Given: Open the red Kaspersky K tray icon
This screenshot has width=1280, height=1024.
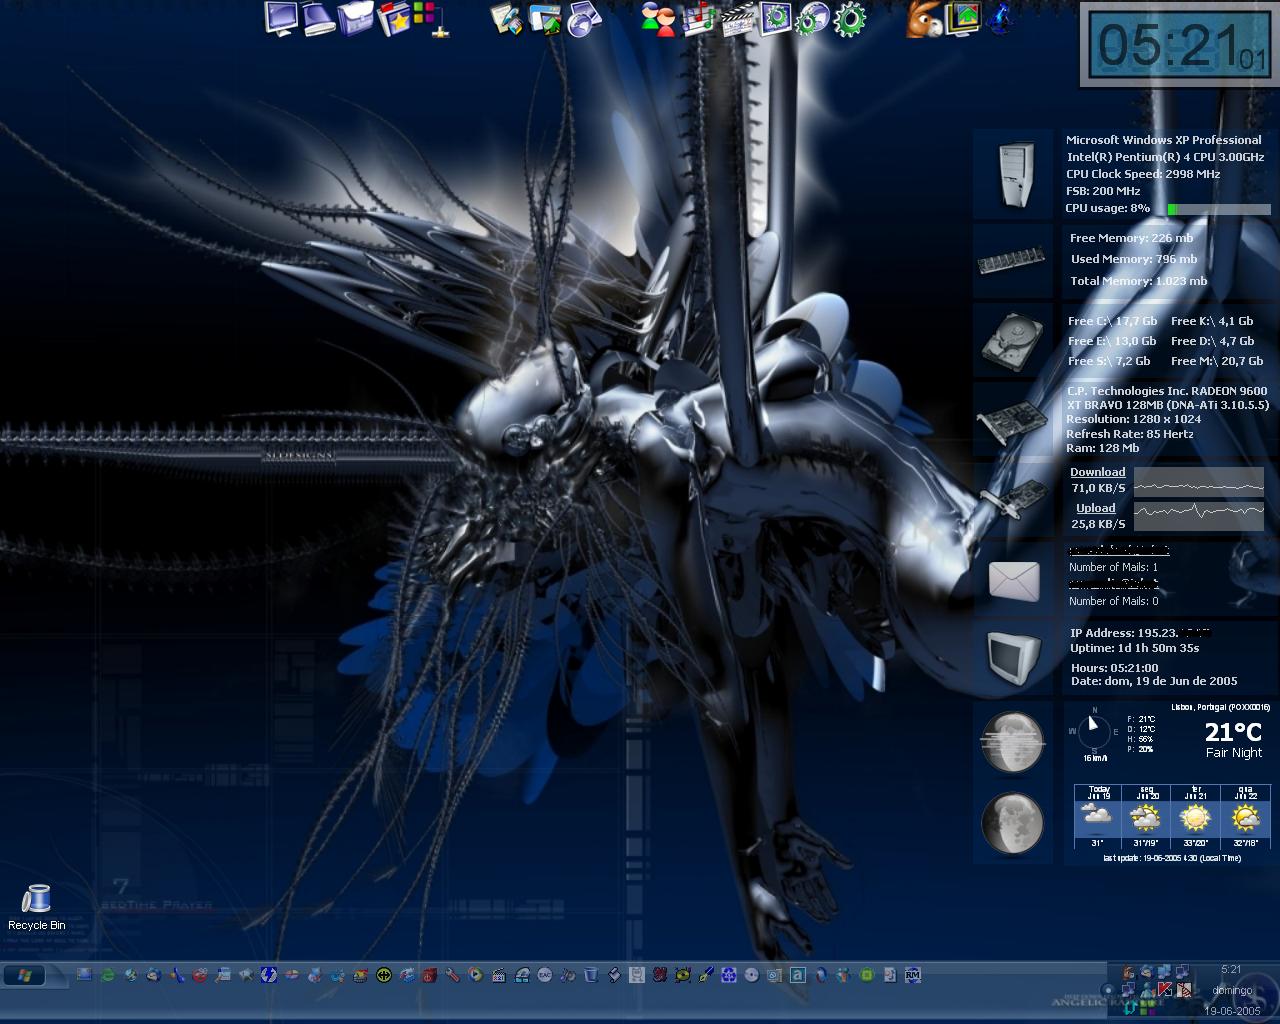Looking at the screenshot, I should tap(1163, 989).
